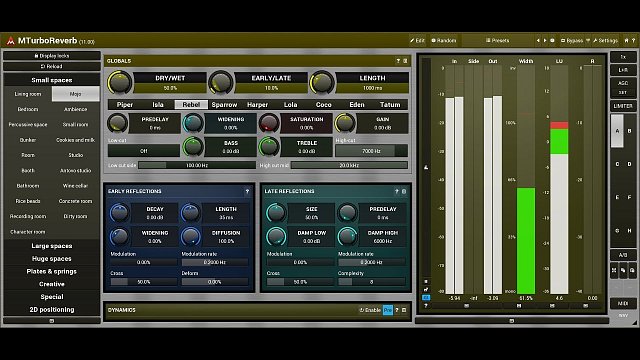640x360 pixels.
Task: Open Dynamics section help icon
Action: 397,310
